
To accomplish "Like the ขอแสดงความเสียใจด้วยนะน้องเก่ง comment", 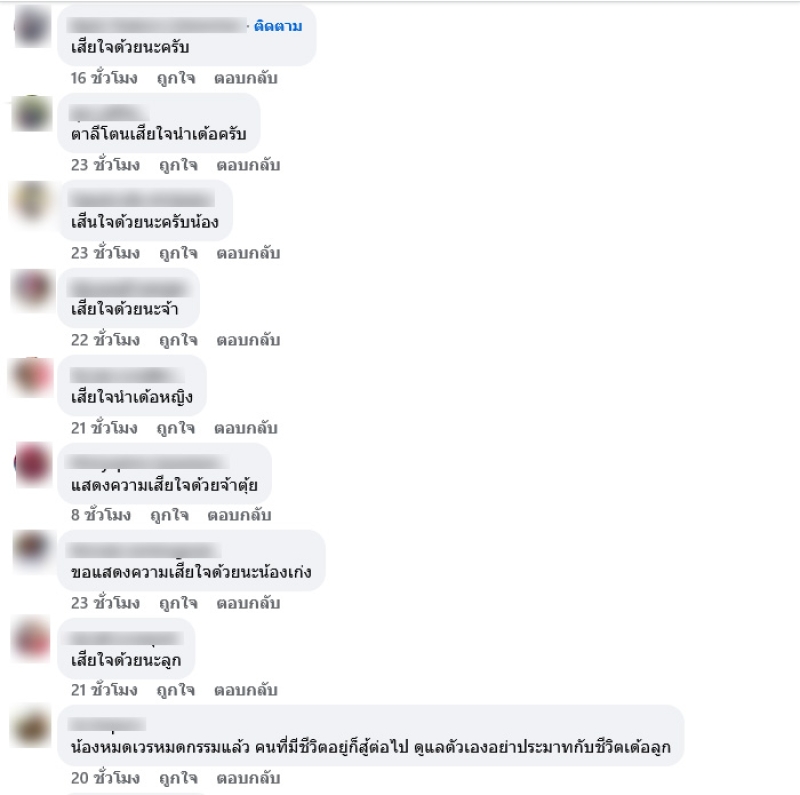I will pos(178,603).
